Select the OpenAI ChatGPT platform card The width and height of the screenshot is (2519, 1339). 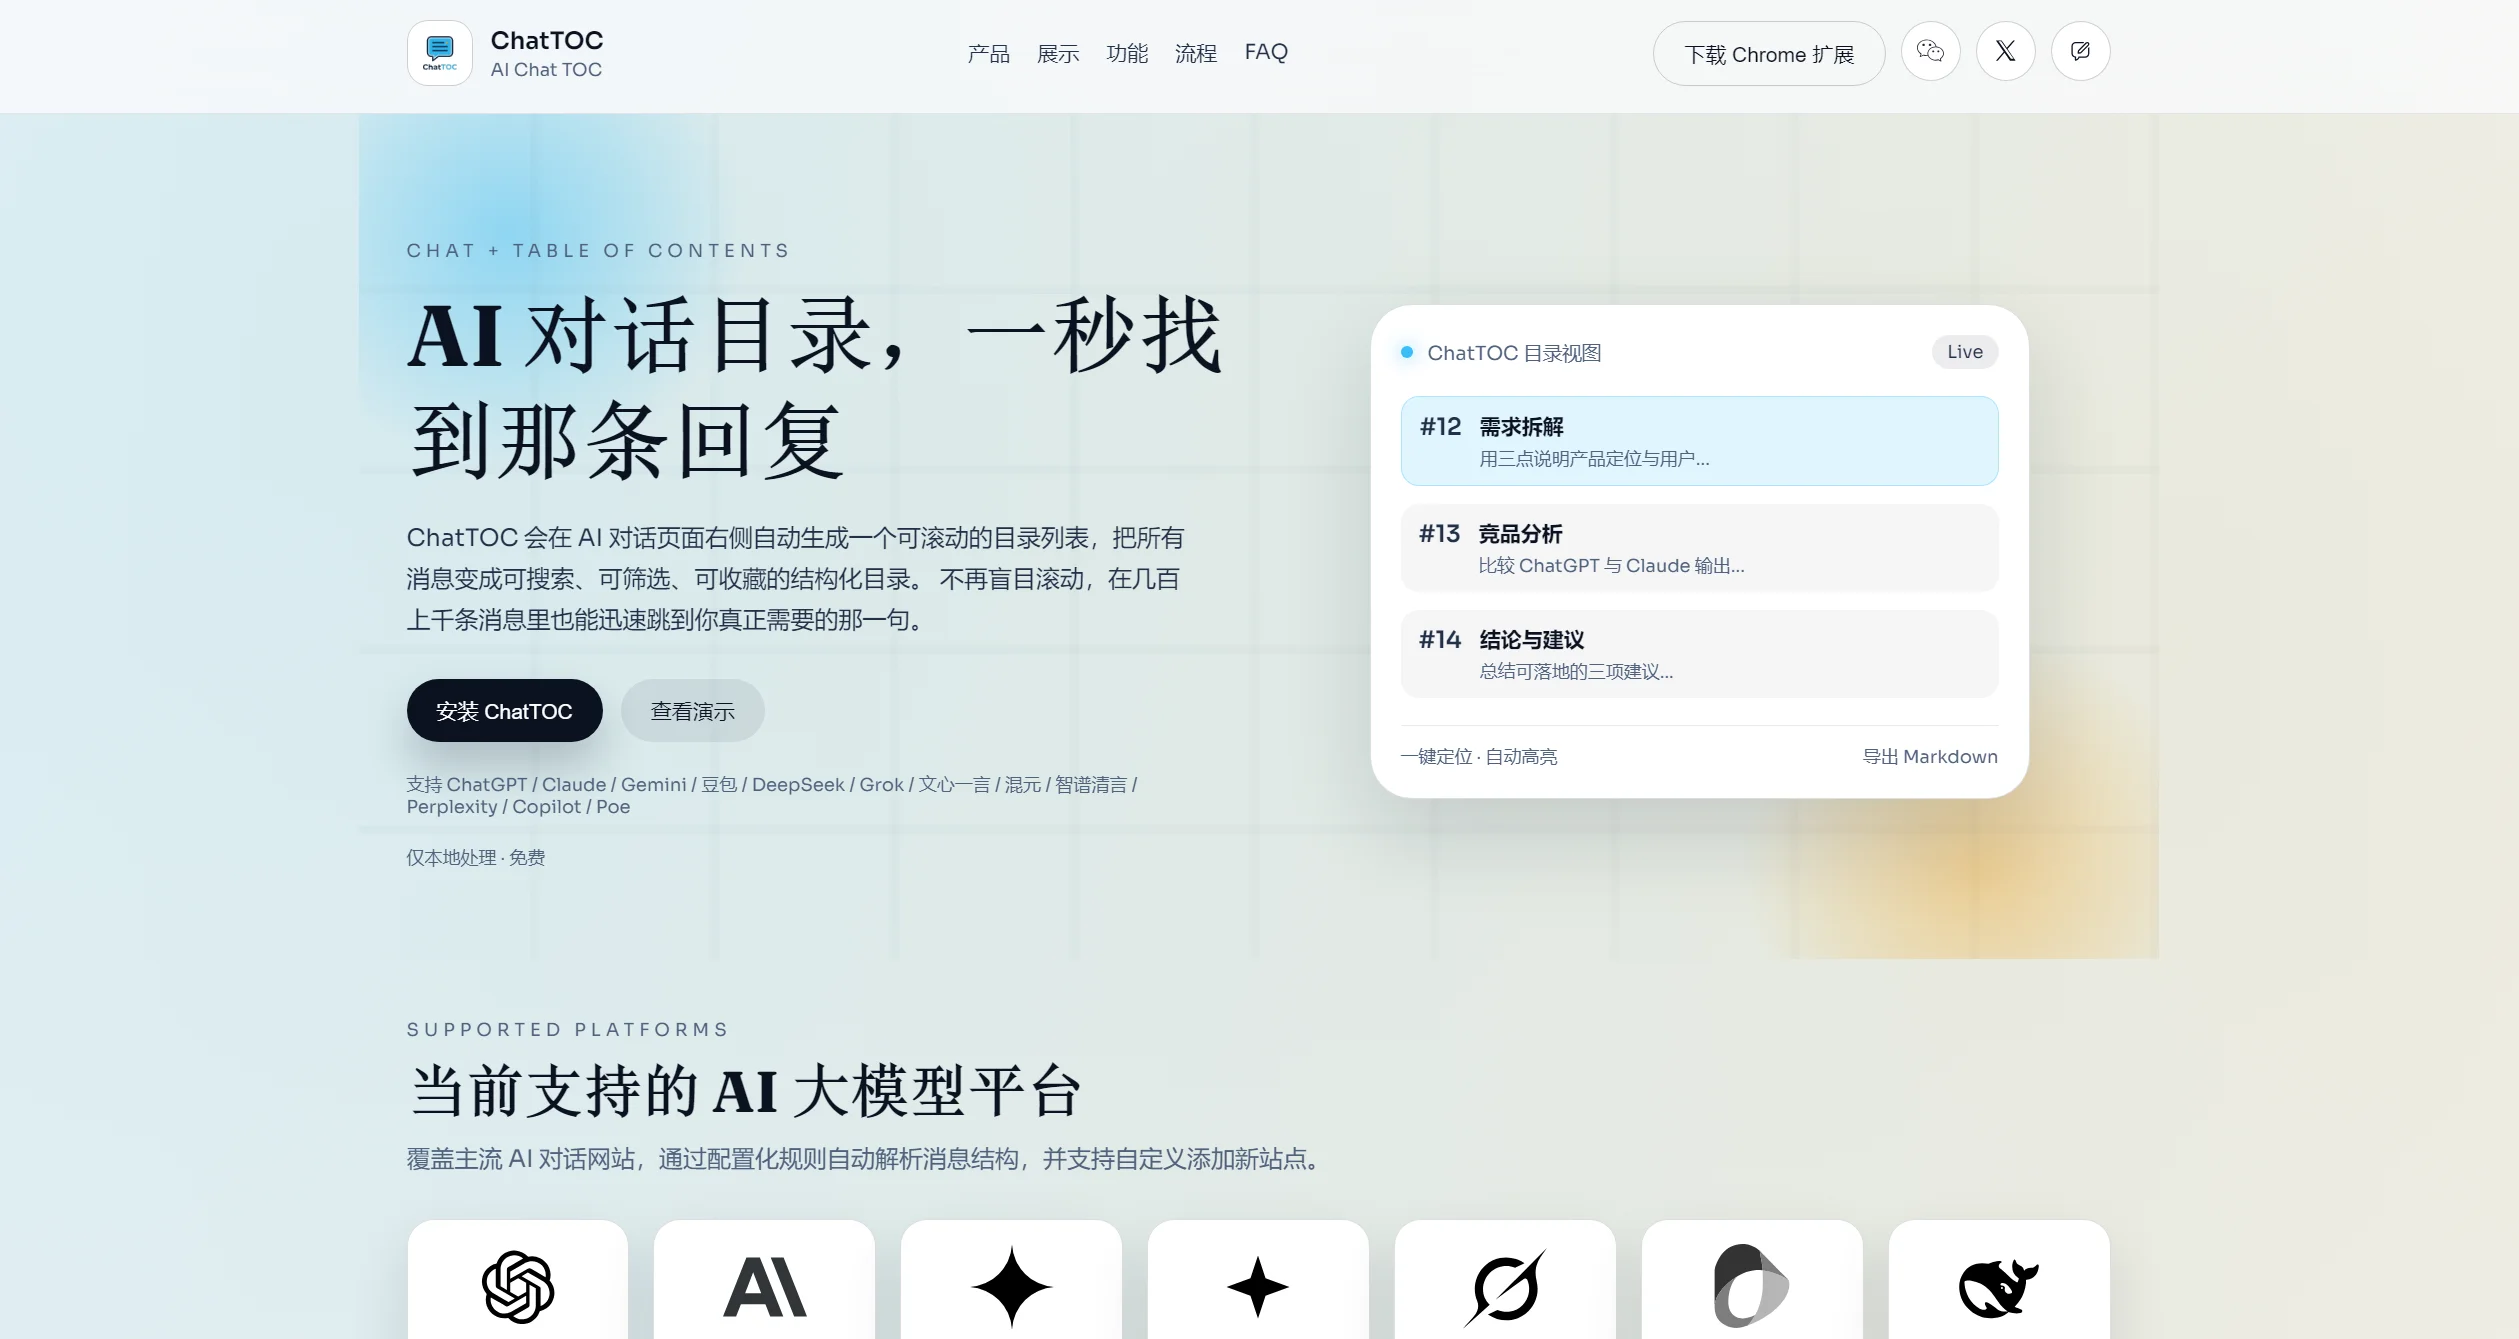coord(518,1280)
